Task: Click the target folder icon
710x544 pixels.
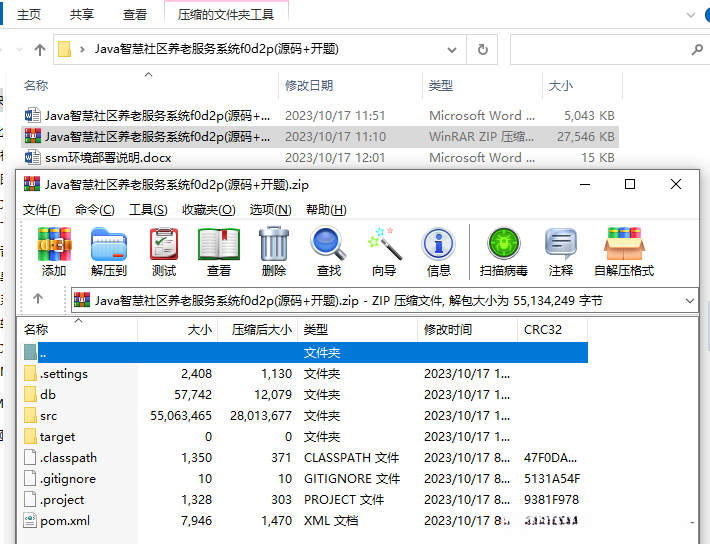Action: pos(30,437)
